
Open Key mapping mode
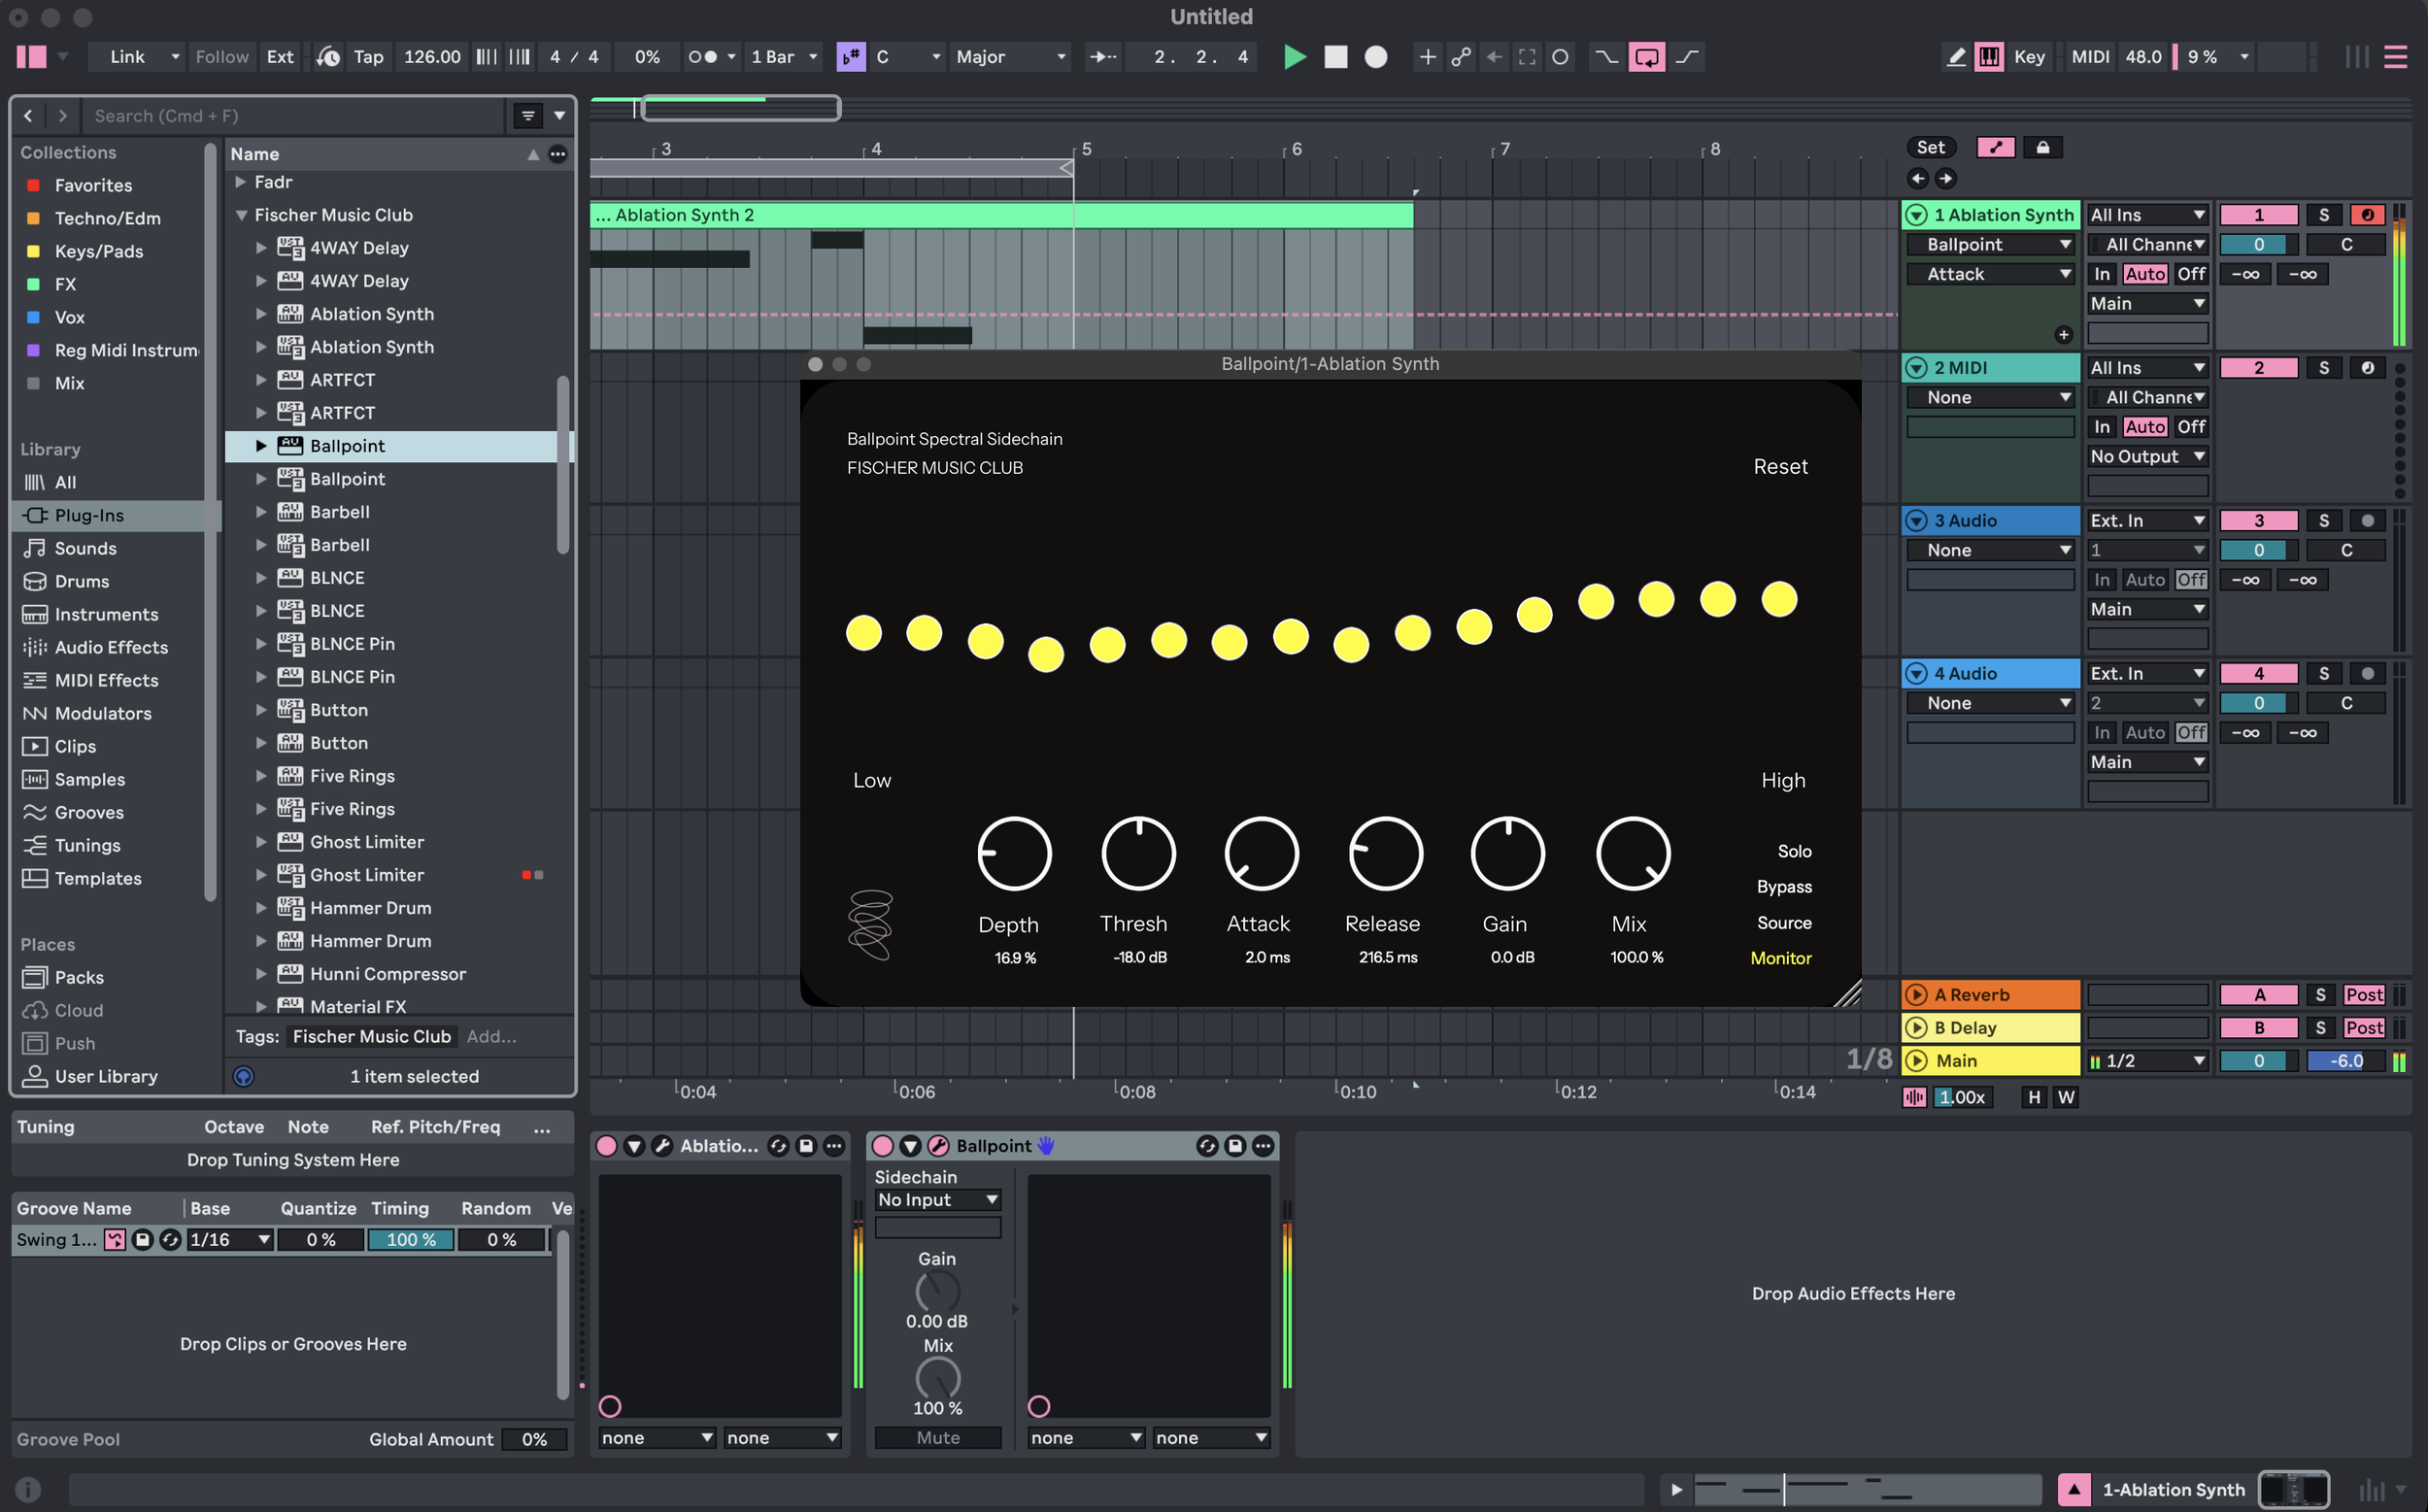2029,57
